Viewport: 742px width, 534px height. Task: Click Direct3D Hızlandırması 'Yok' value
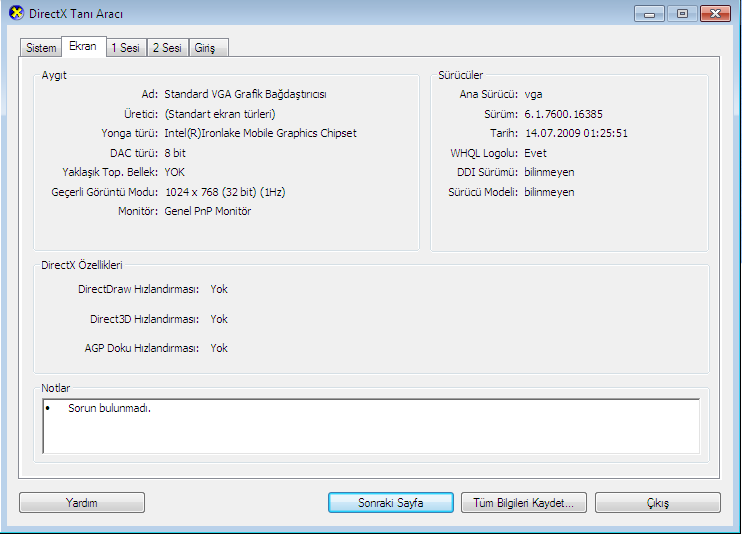219,319
